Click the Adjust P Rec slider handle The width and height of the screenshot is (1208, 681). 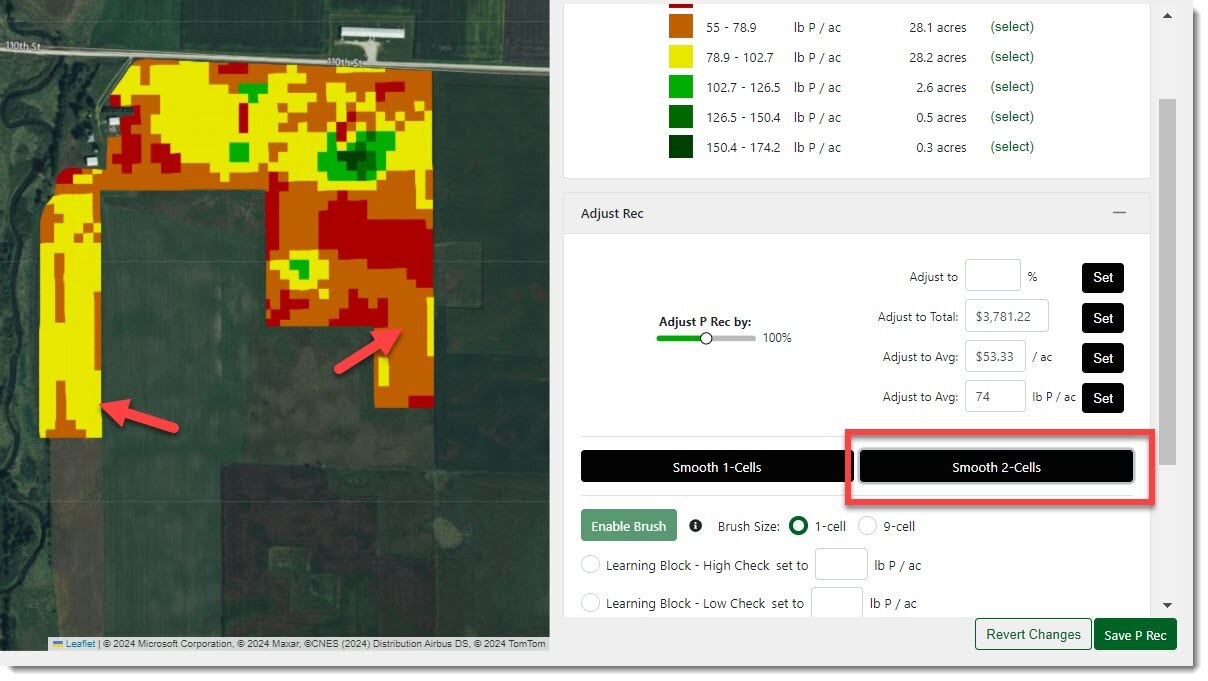click(x=706, y=338)
